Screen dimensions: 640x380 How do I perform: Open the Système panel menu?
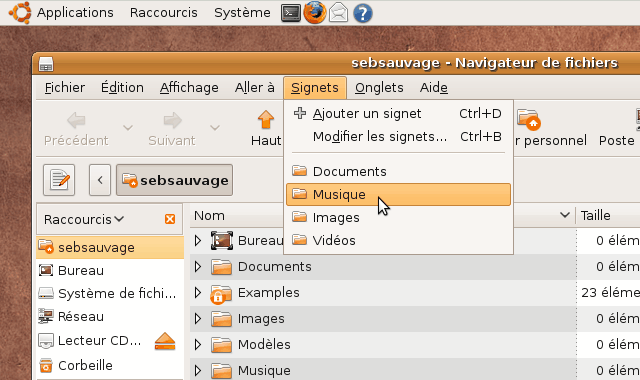click(242, 13)
